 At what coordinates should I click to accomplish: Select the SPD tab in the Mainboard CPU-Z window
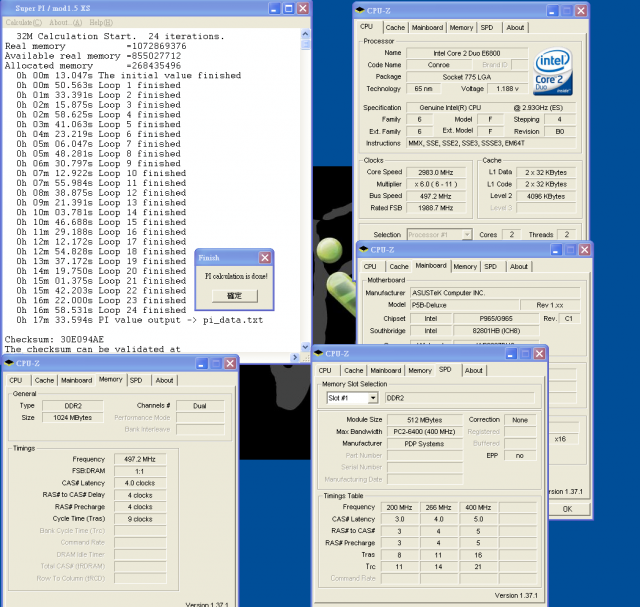point(491,266)
